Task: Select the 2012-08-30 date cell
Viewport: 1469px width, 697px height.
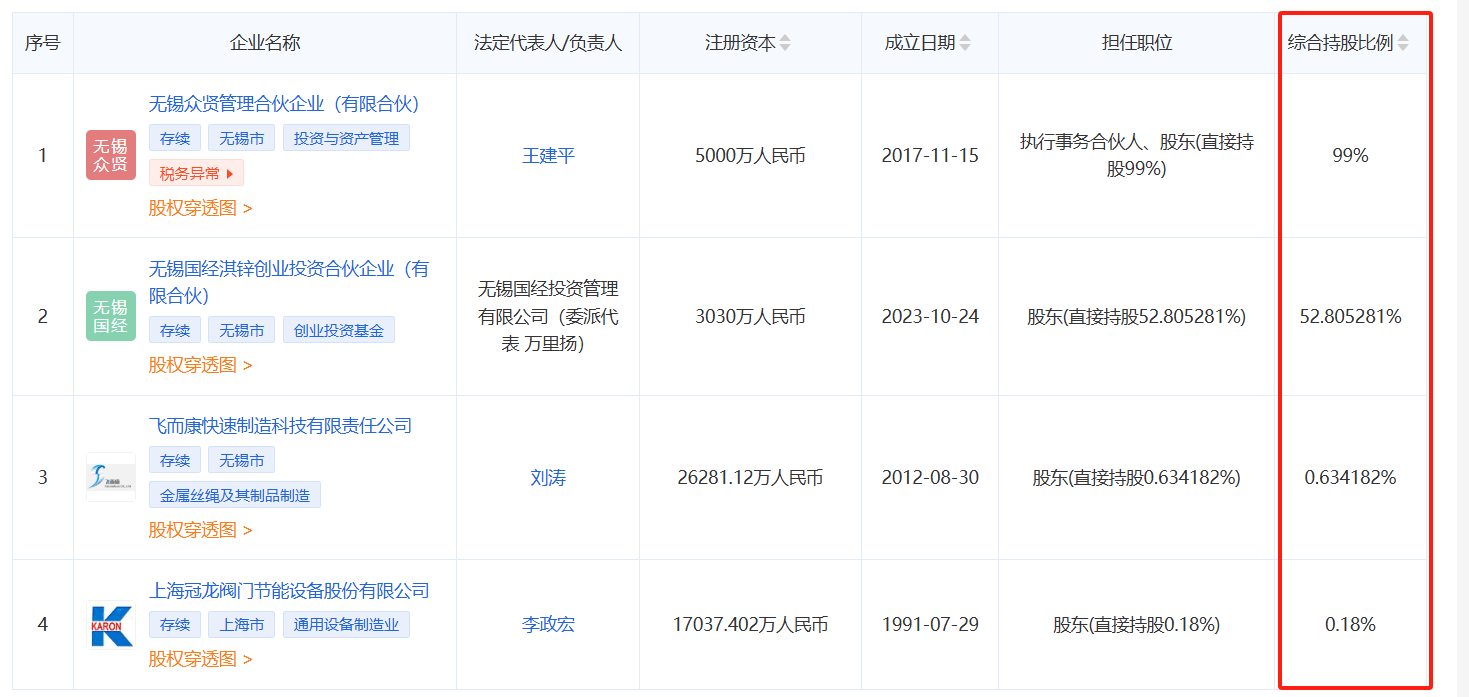Action: pos(930,478)
